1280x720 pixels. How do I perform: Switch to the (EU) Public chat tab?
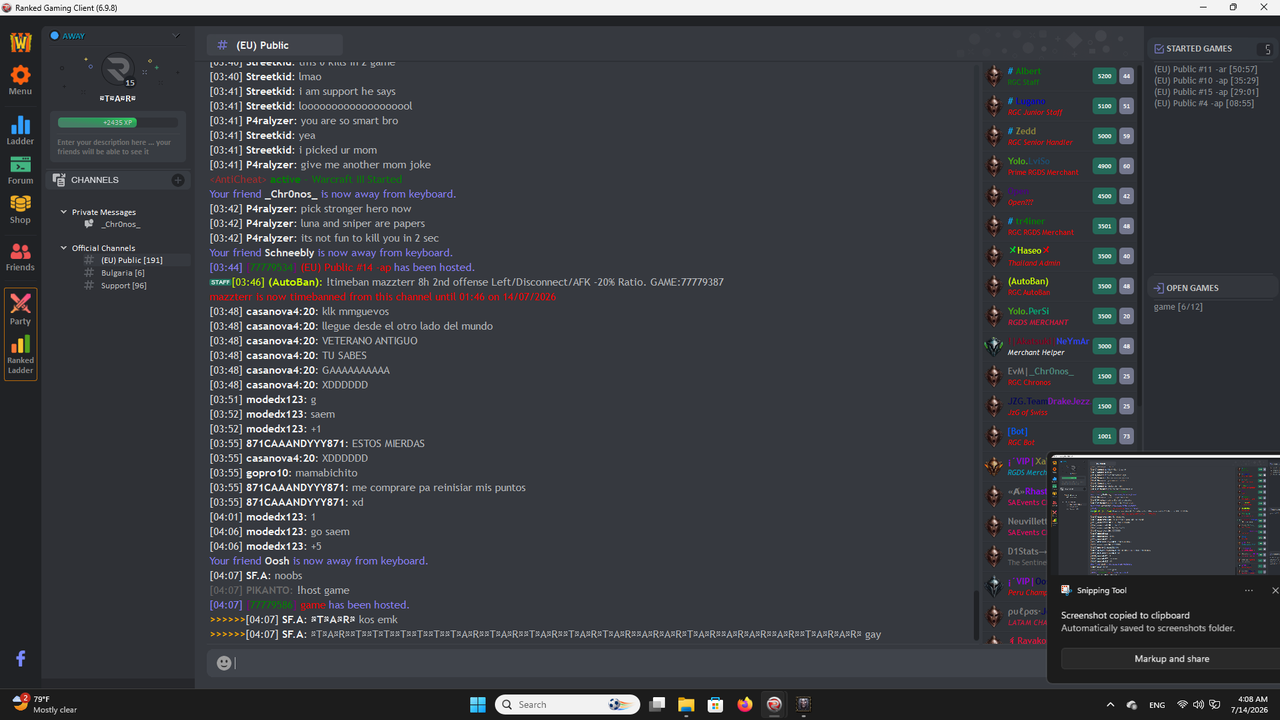[x=274, y=45]
